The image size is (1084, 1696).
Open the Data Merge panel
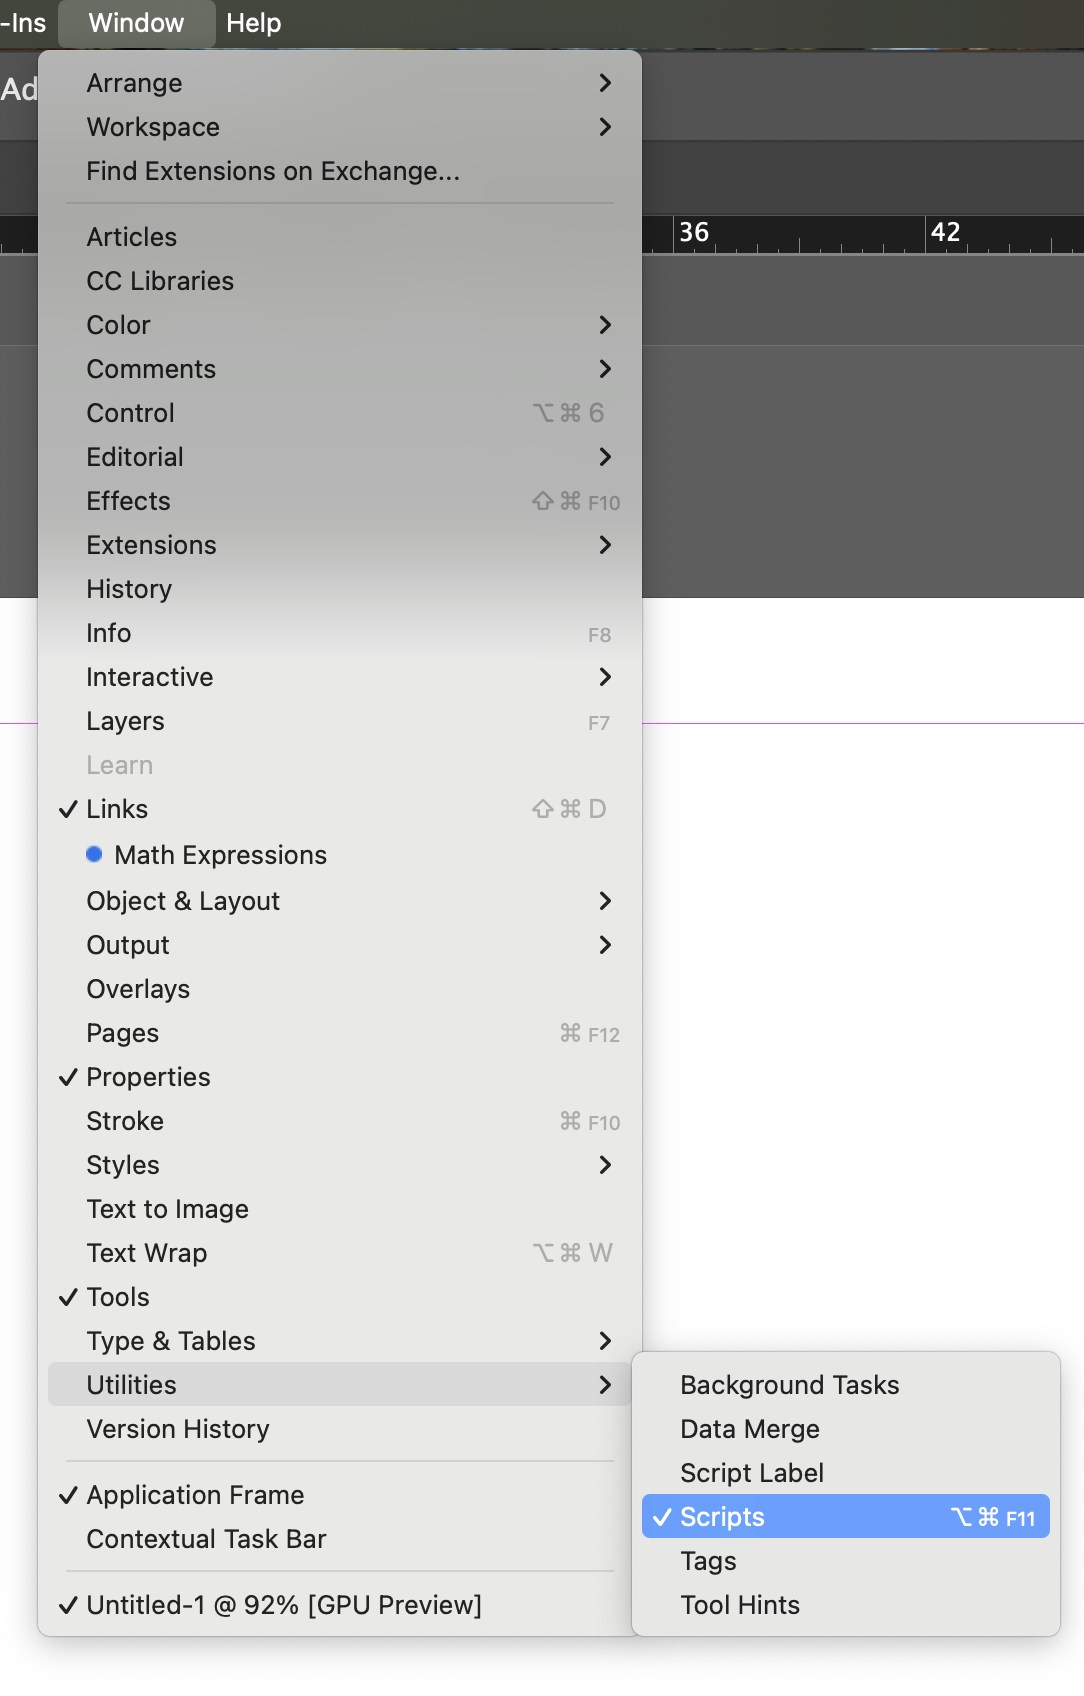tap(750, 1429)
